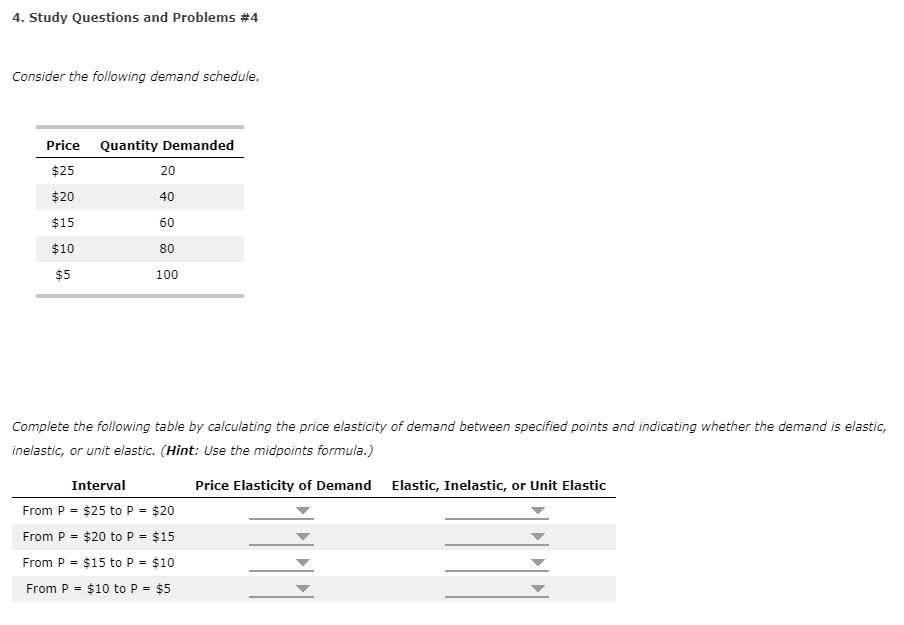The width and height of the screenshot is (904, 625).
Task: Select the $5 price cell
Action: pos(62,274)
